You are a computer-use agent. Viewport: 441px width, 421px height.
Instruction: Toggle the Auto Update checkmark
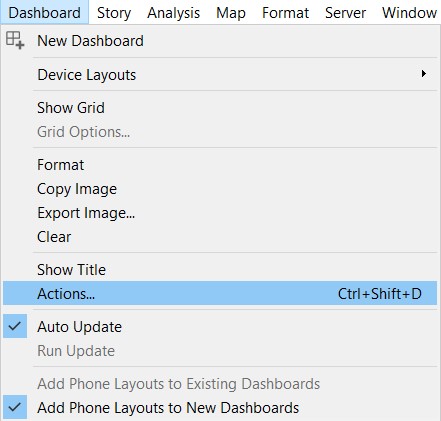tap(15, 326)
